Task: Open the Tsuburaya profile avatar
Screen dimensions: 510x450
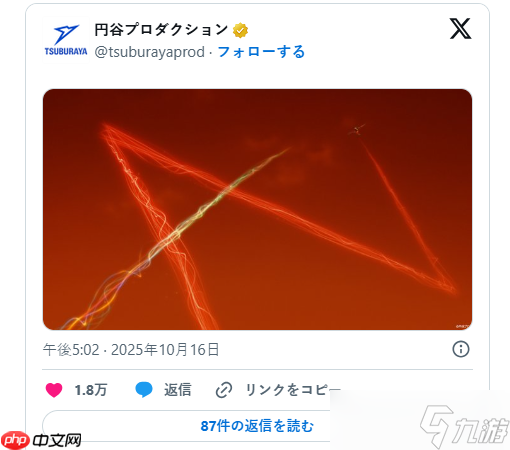Action: coord(66,40)
